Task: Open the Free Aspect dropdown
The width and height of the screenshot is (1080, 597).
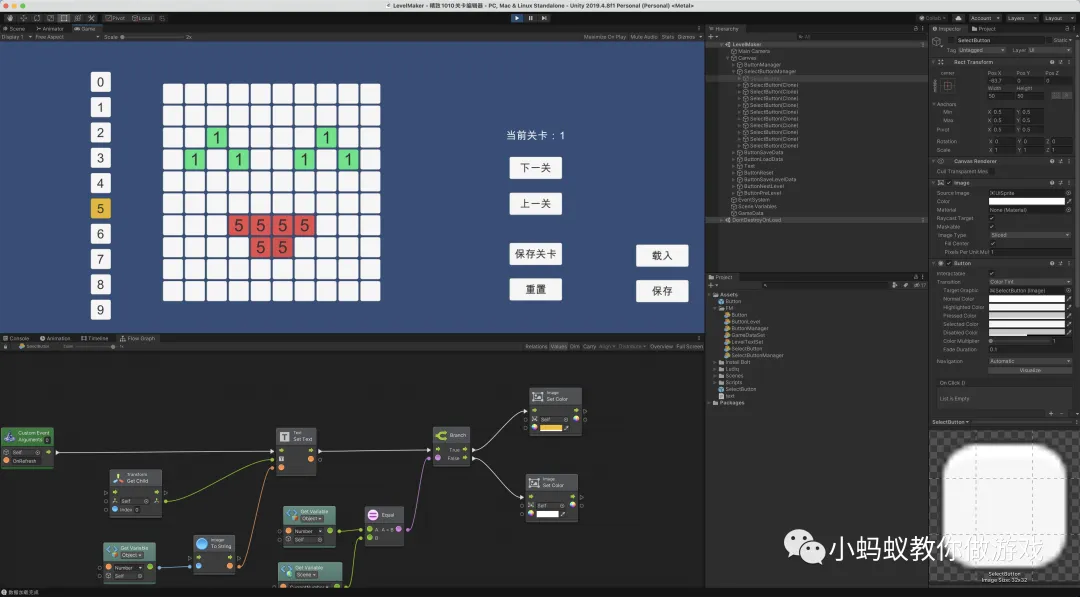Action: coord(67,37)
